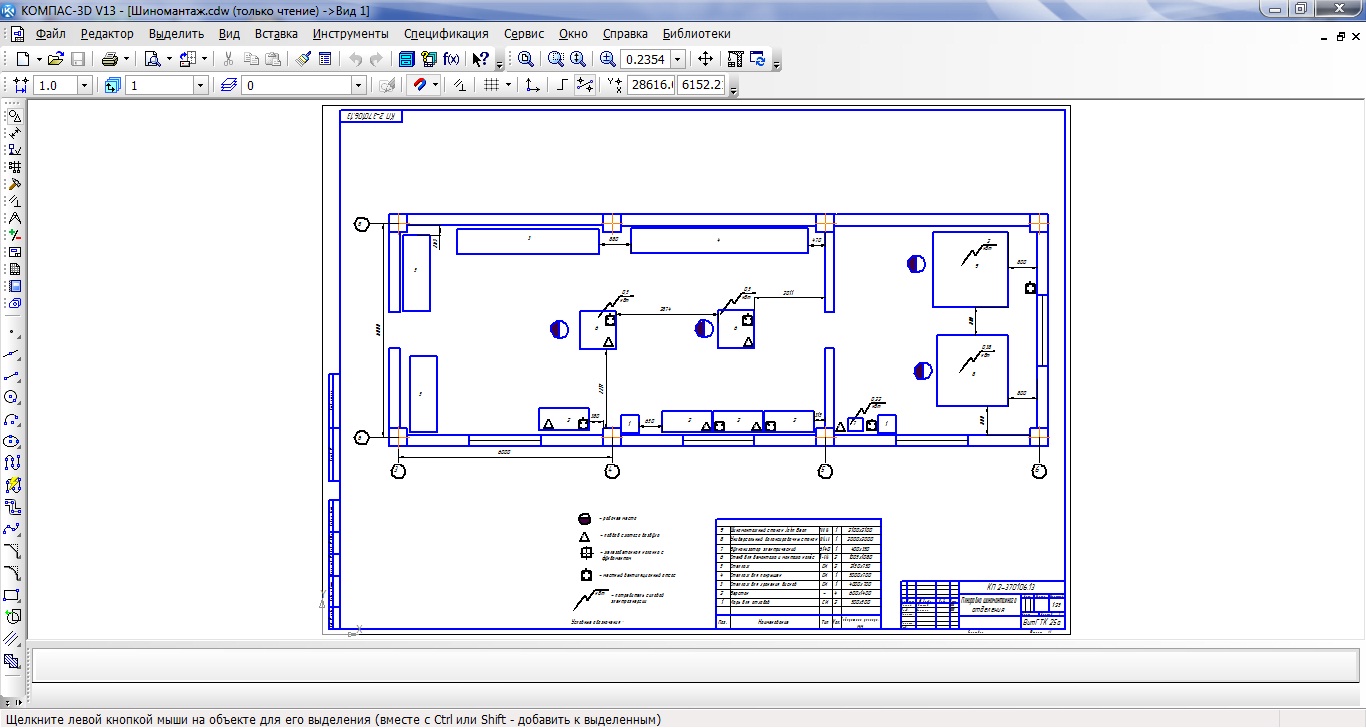Screen dimensions: 1366x728
Task: Click the 0.2354 zoom scale field
Action: coord(645,59)
